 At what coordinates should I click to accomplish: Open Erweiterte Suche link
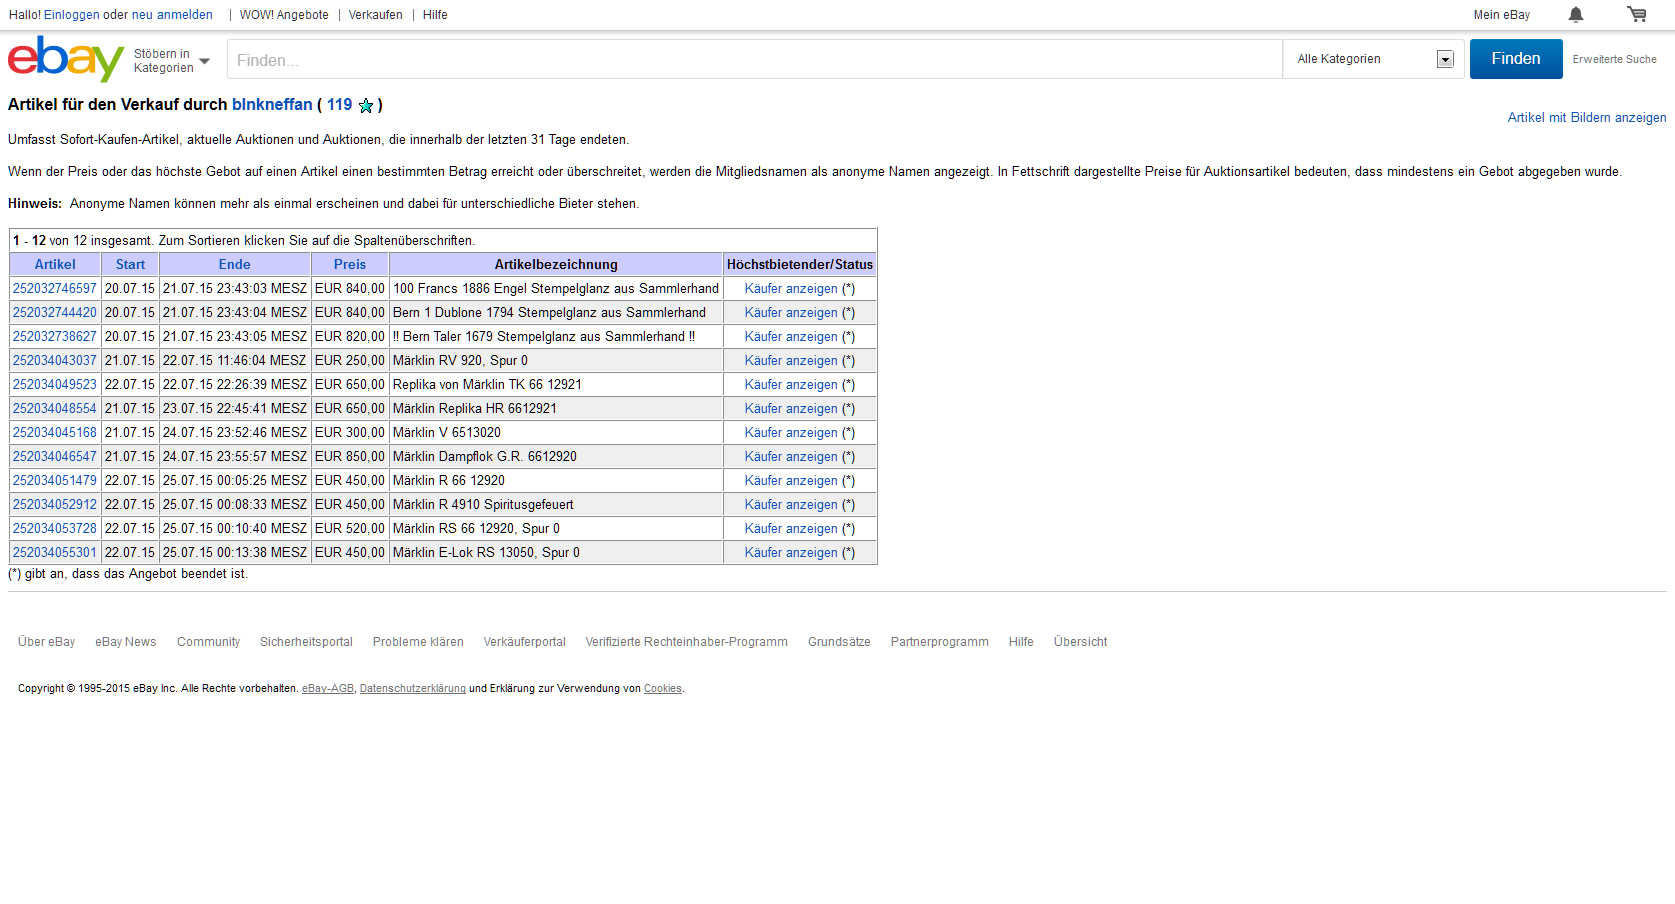click(x=1614, y=59)
